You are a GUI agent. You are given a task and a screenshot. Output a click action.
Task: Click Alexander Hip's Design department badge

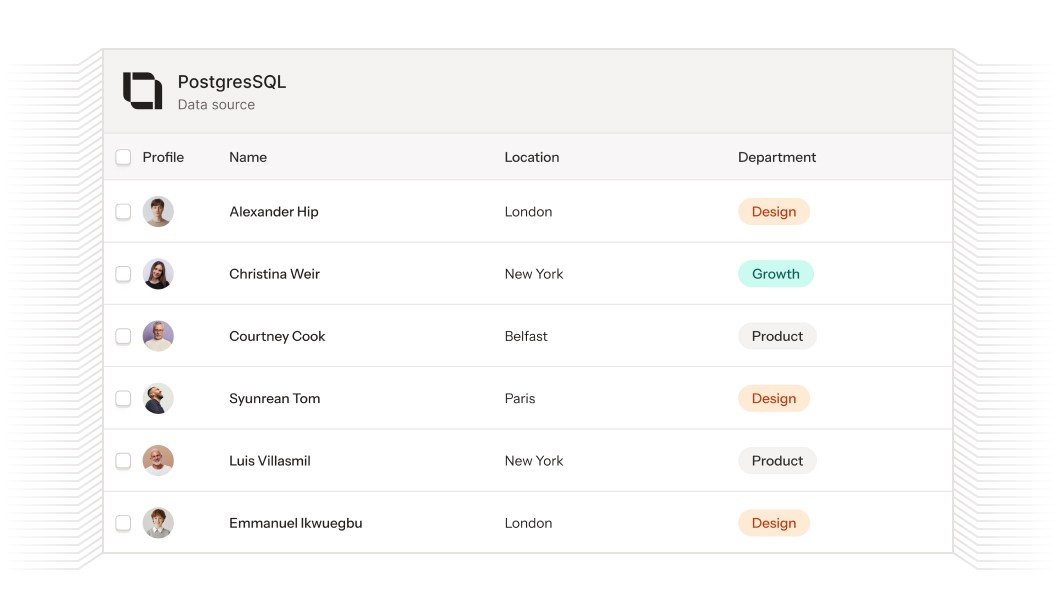[774, 212]
